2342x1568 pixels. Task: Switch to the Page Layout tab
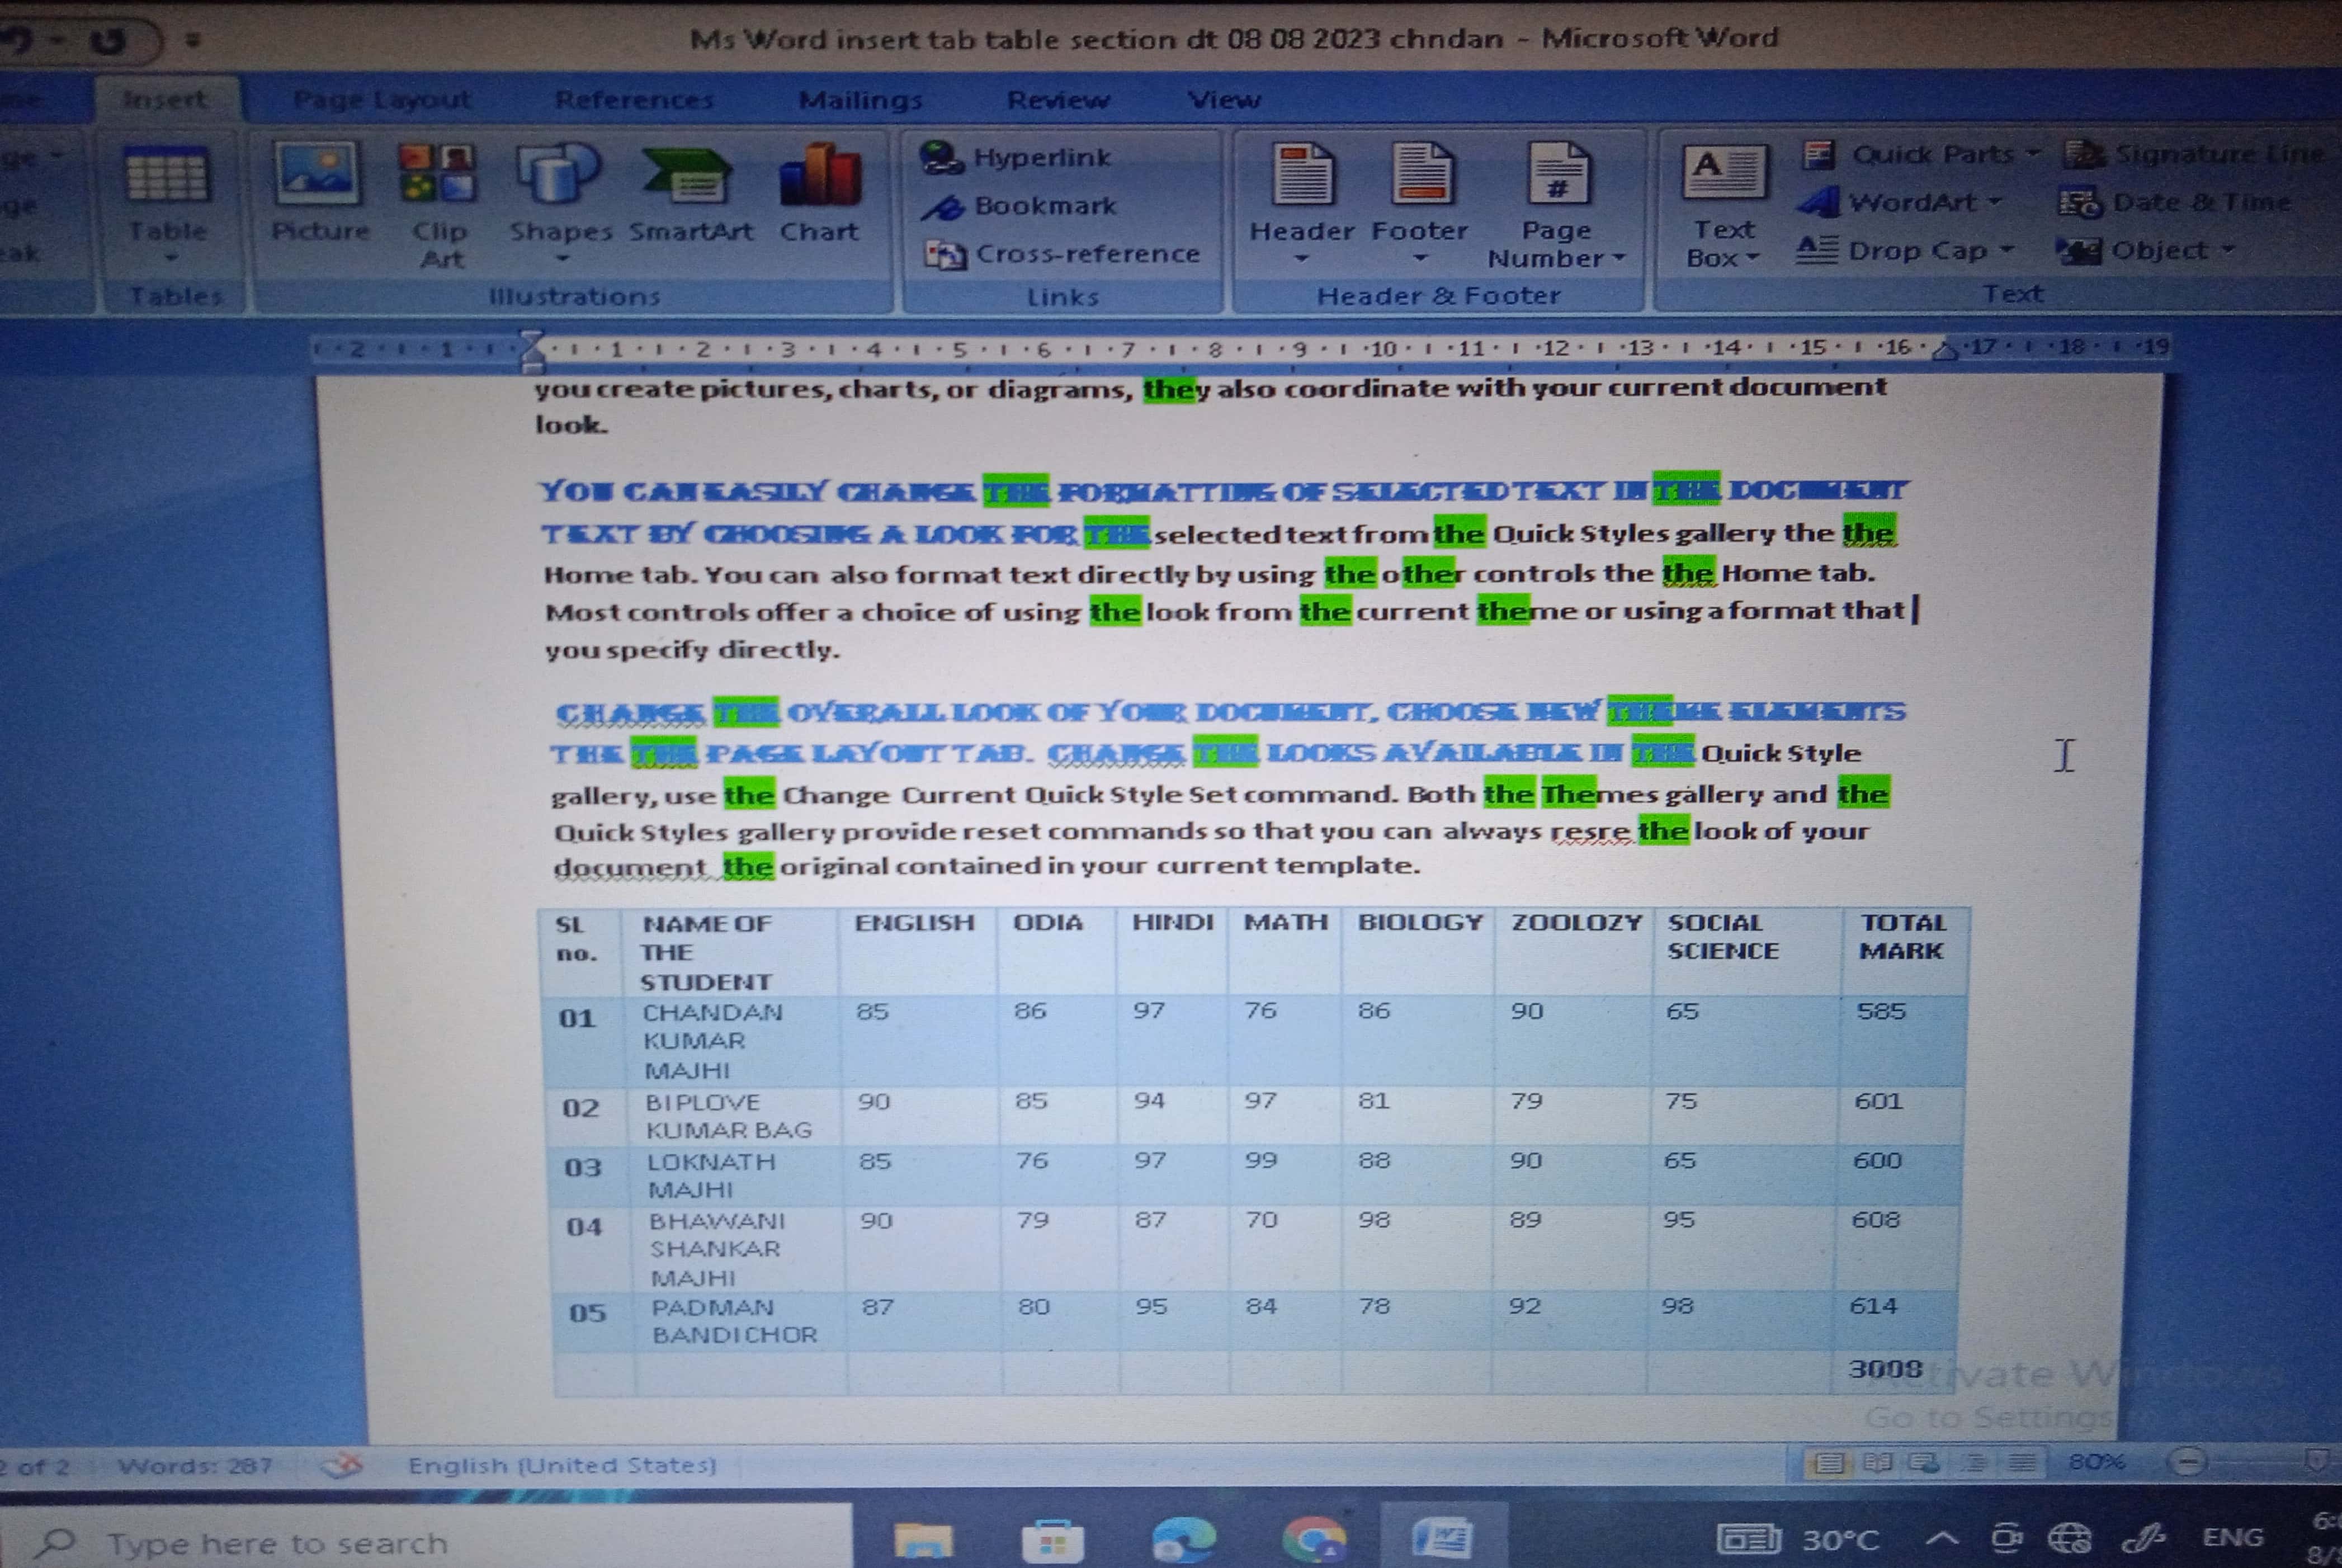[381, 100]
